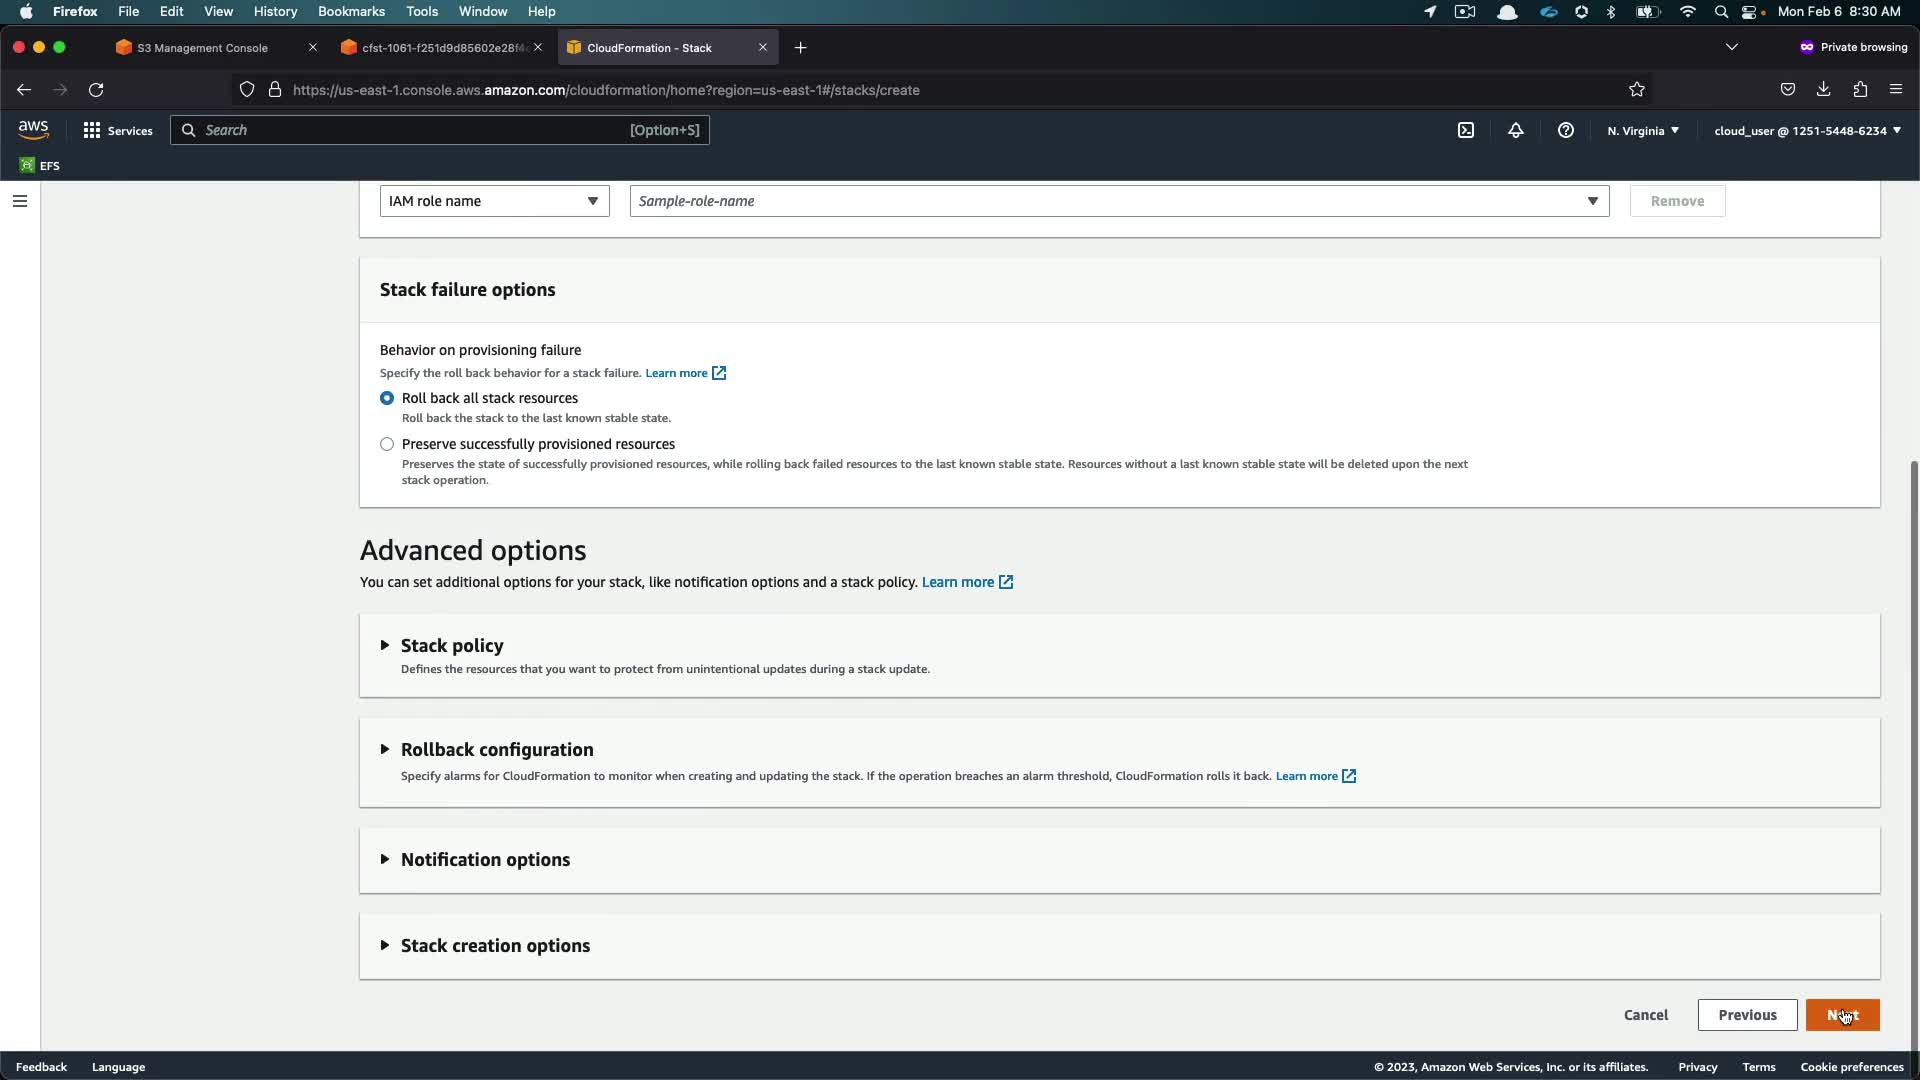This screenshot has width=1920, height=1080.
Task: Click the AWS support help icon
Action: (1566, 131)
